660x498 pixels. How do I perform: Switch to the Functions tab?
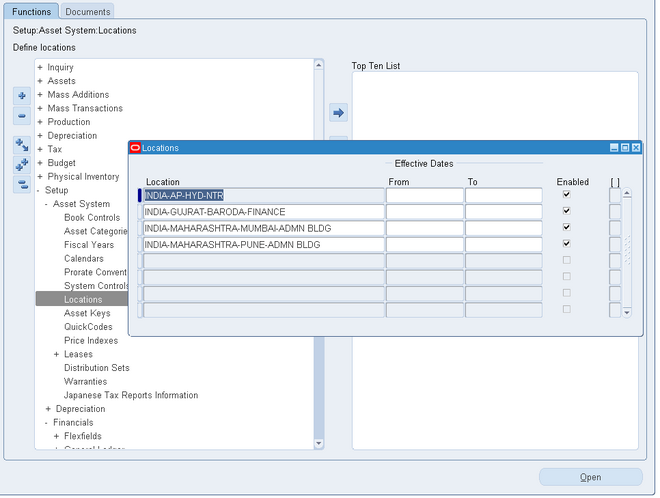tap(31, 11)
